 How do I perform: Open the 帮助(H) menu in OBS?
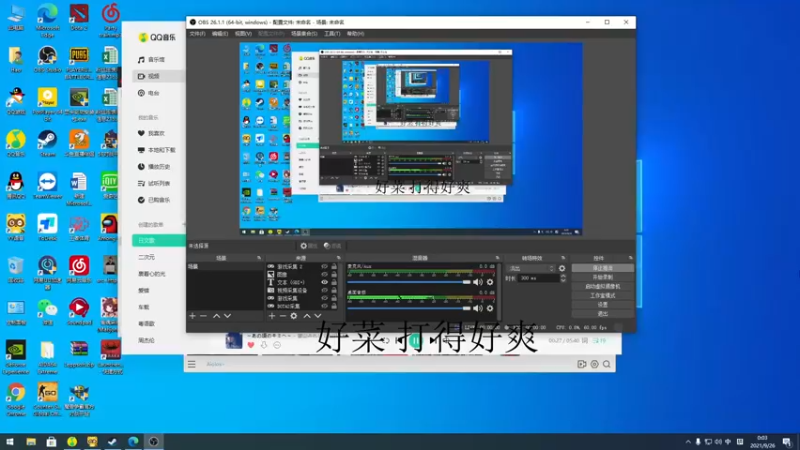tap(356, 34)
